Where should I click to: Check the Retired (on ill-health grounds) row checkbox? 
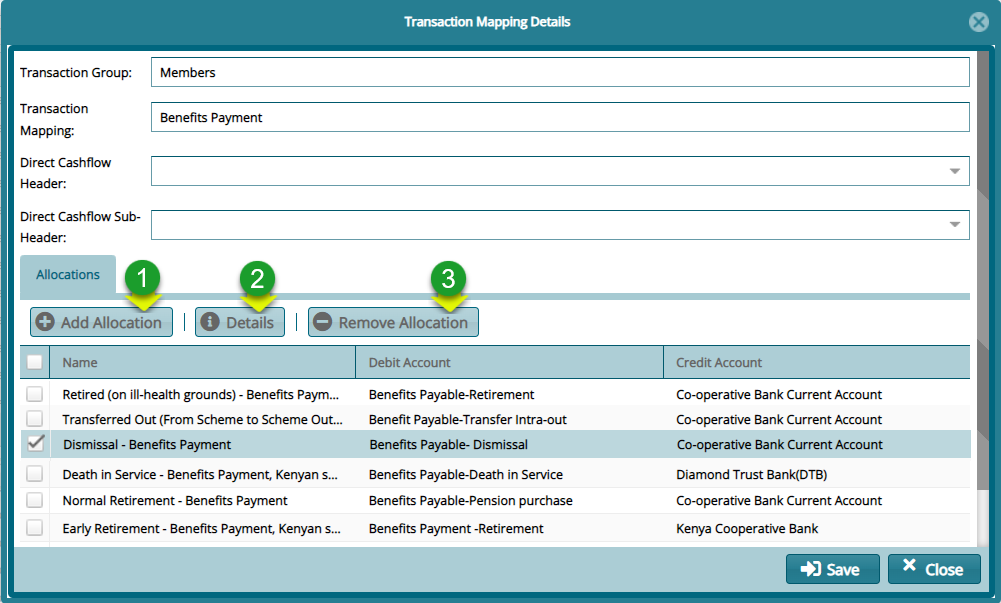34,394
